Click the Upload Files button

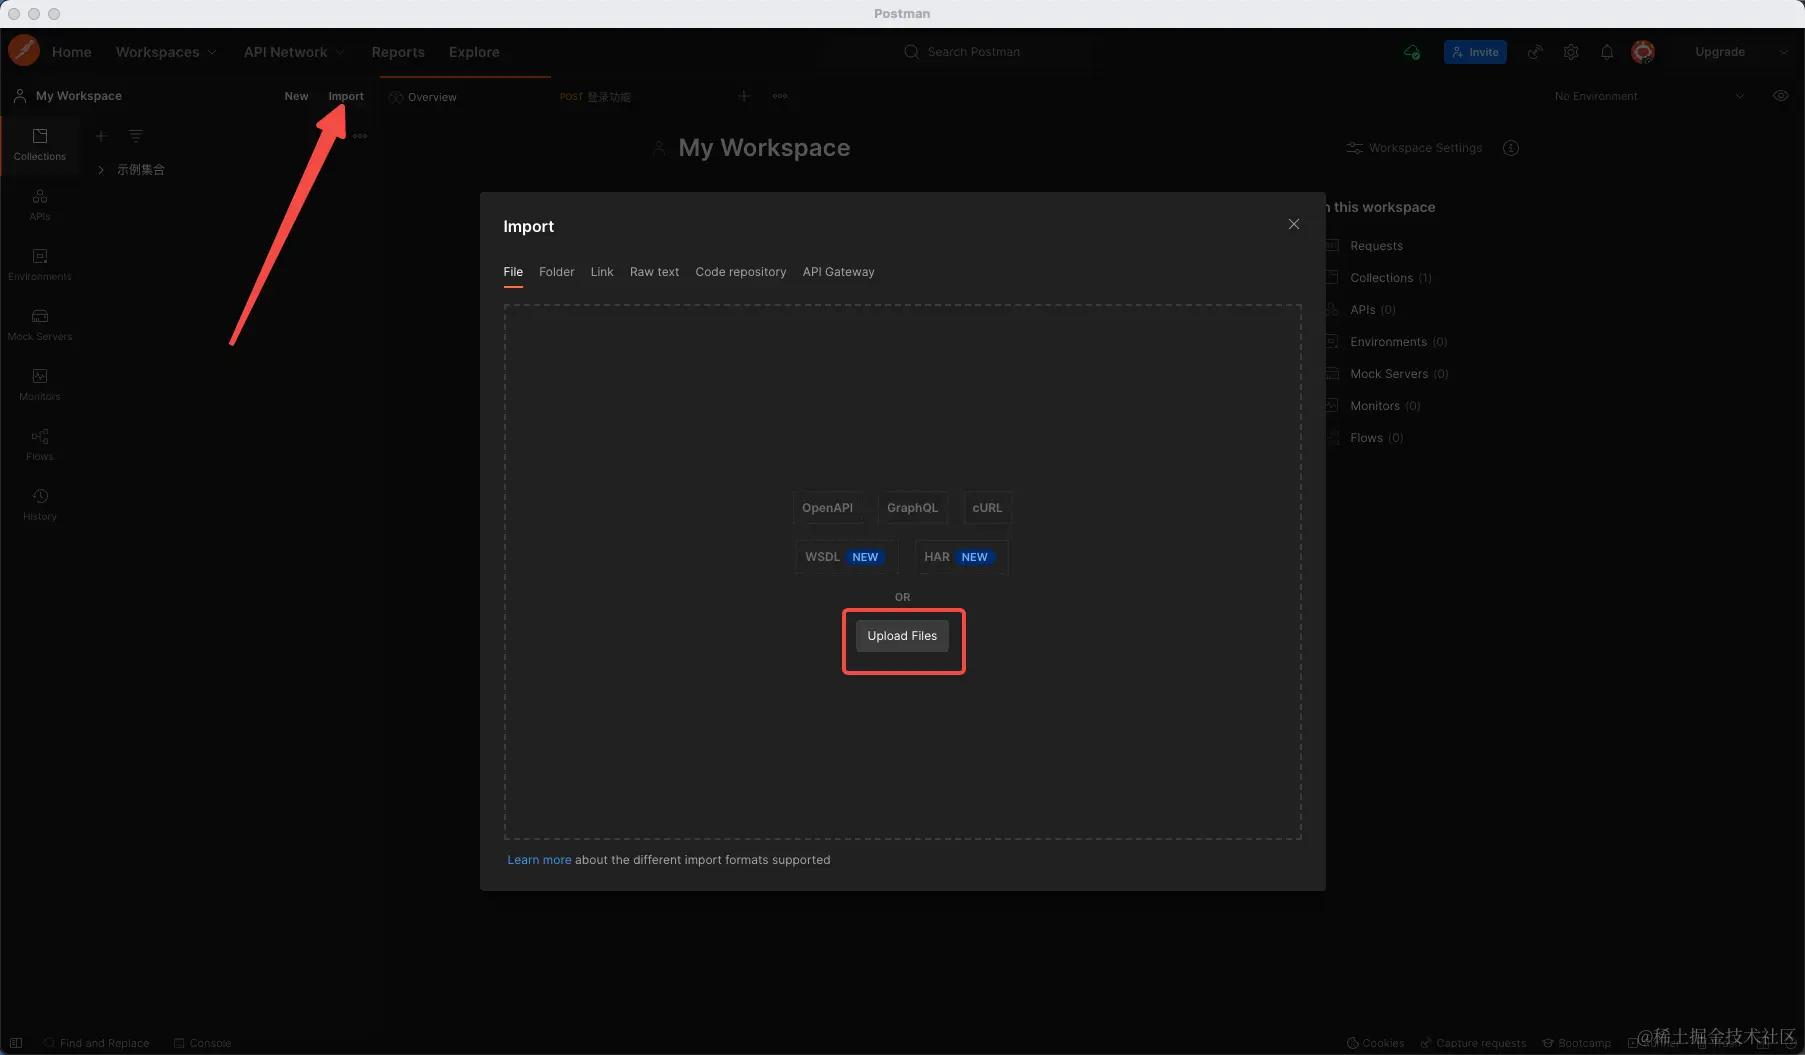902,636
